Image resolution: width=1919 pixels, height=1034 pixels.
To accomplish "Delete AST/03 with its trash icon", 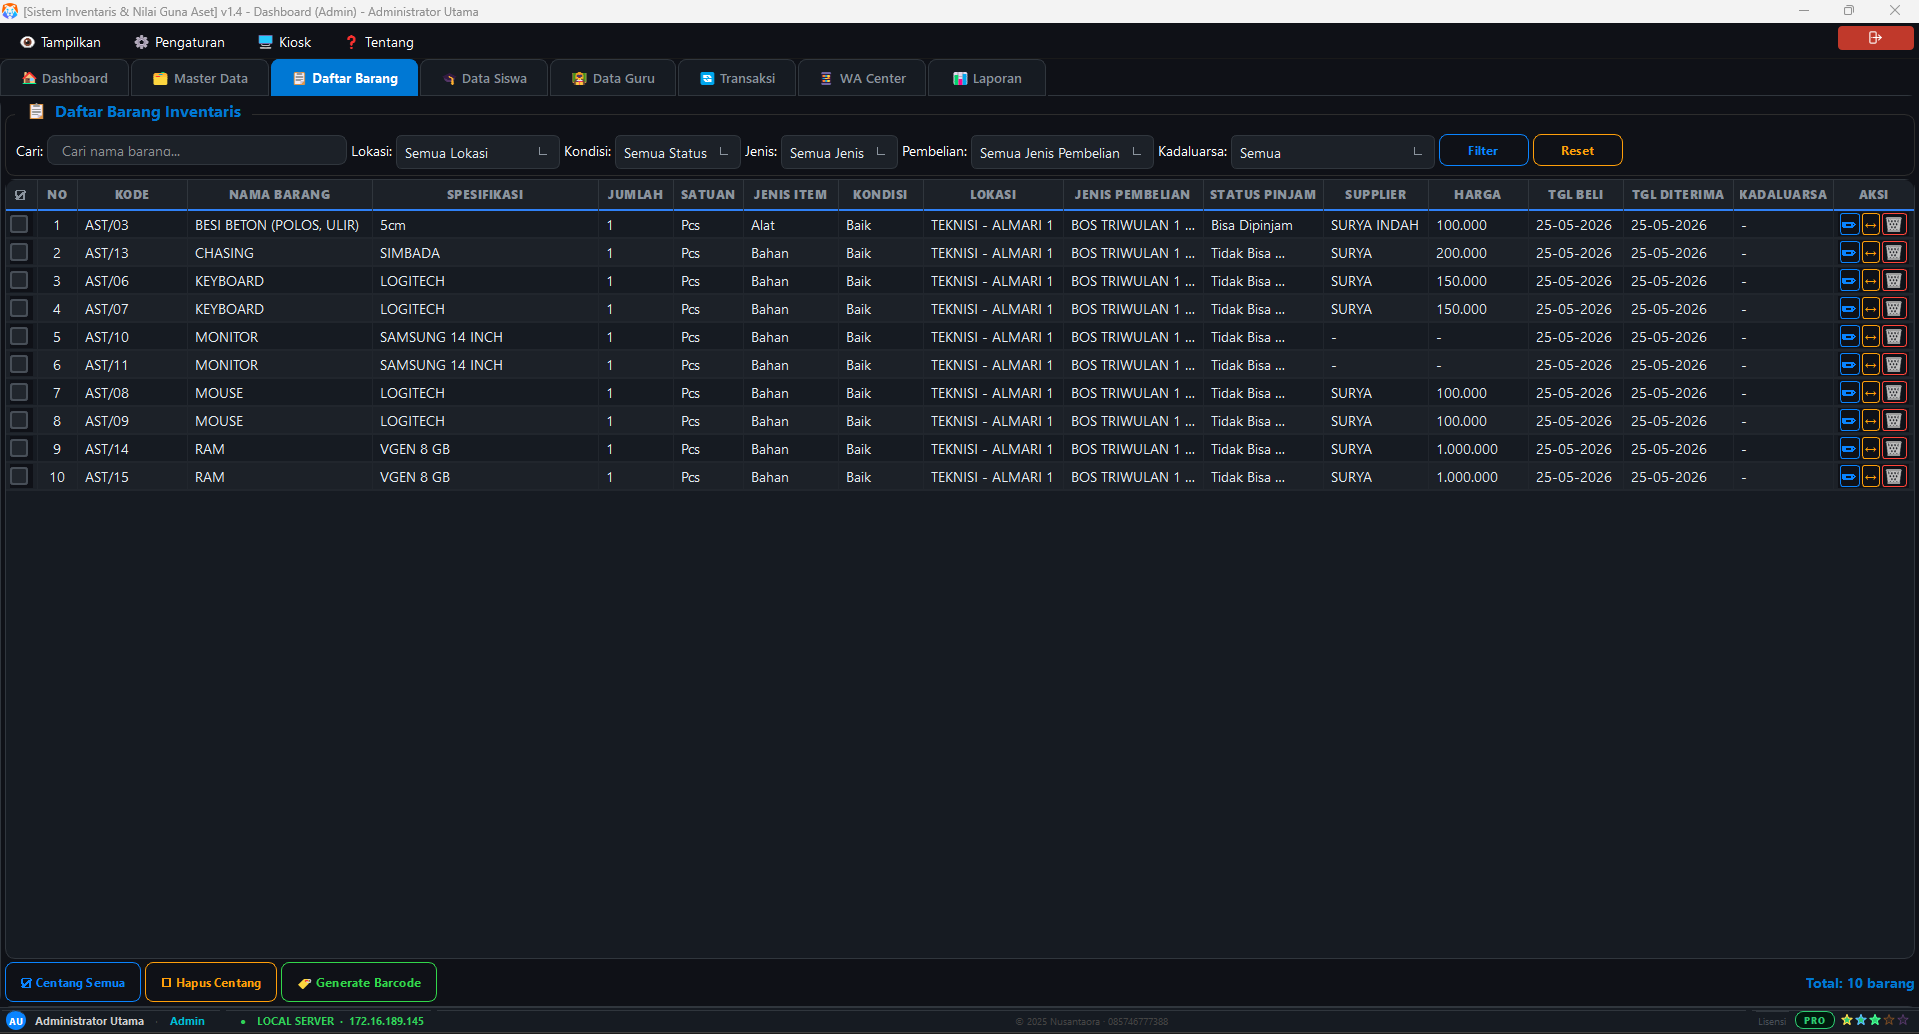I will click(1894, 225).
